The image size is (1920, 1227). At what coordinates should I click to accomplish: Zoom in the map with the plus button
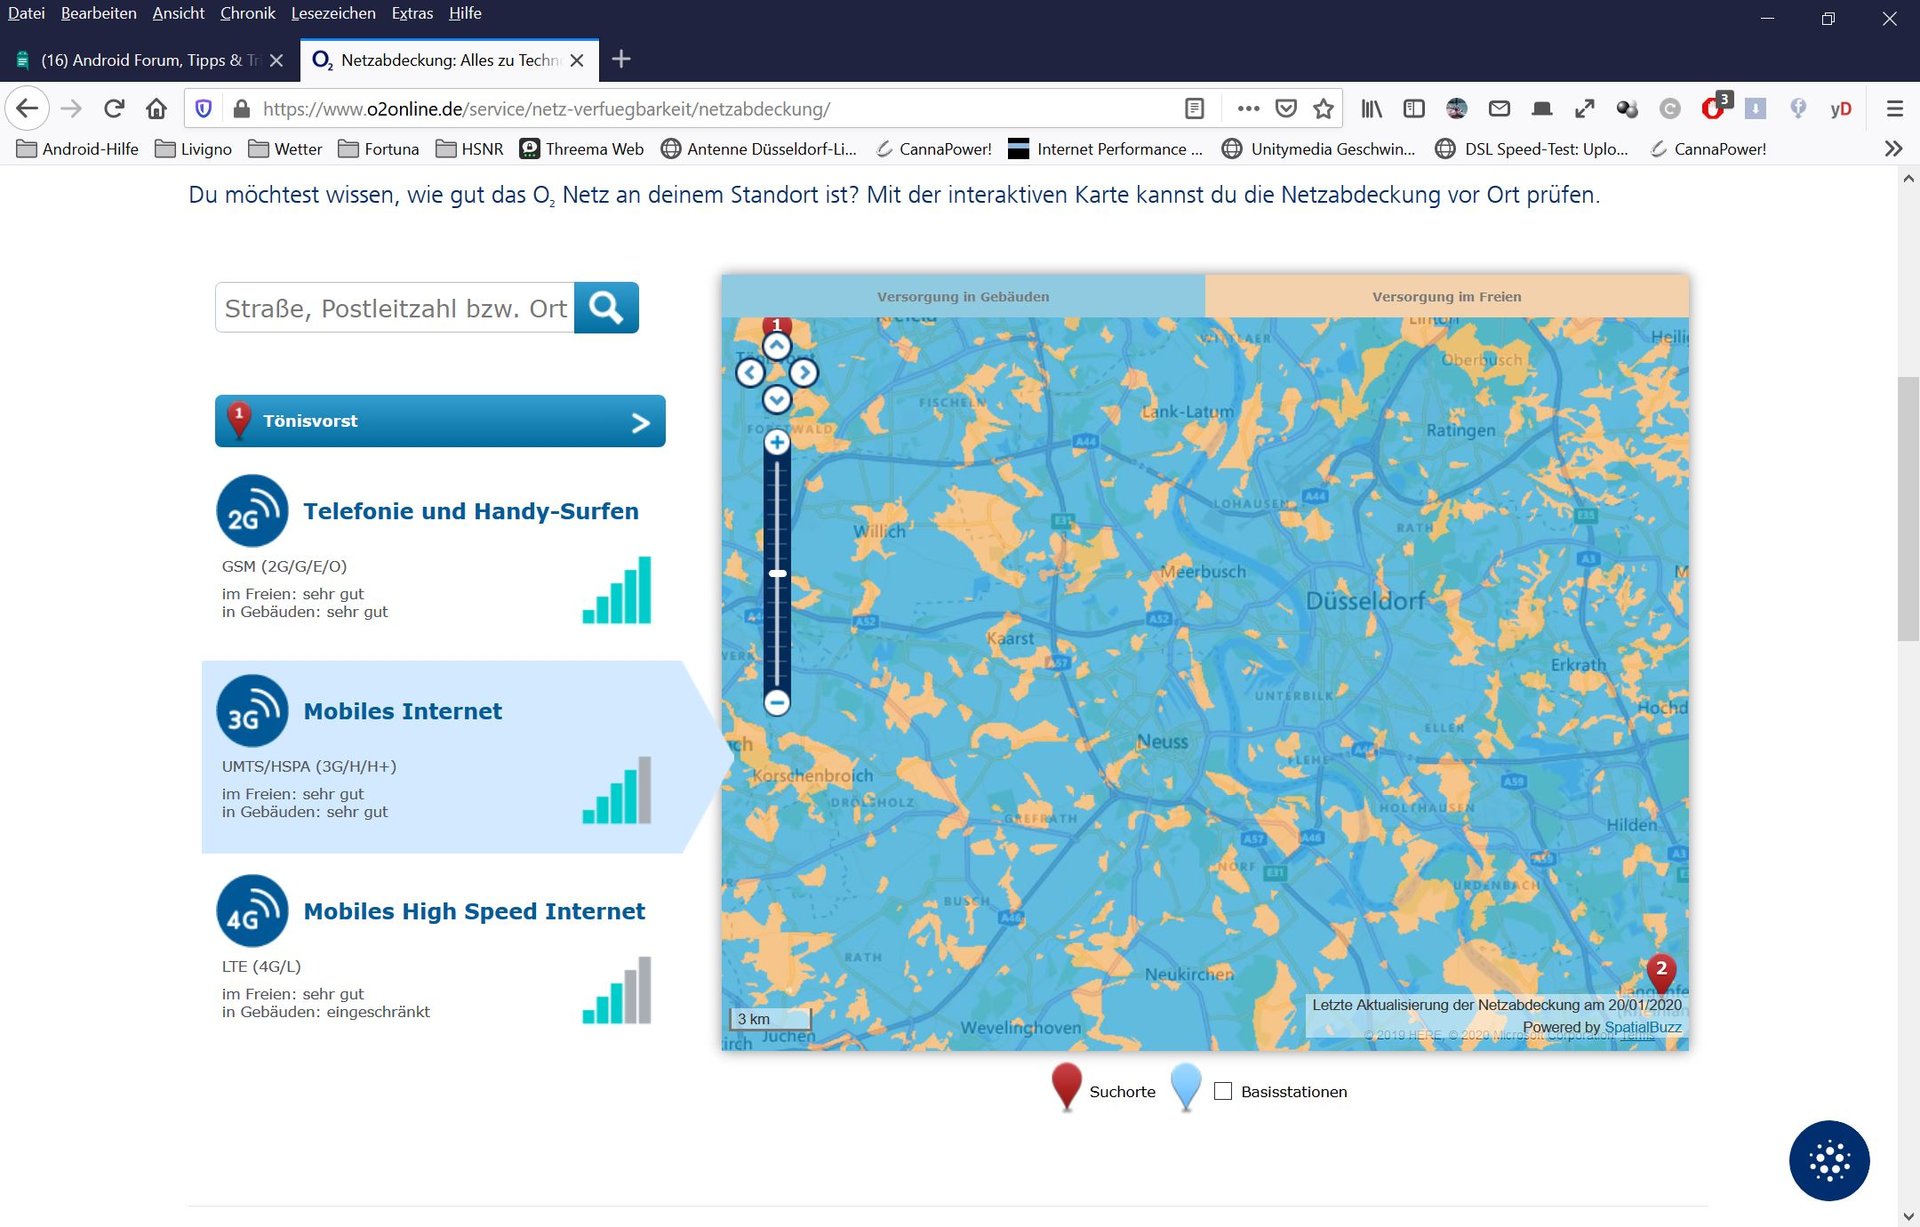pyautogui.click(x=777, y=442)
